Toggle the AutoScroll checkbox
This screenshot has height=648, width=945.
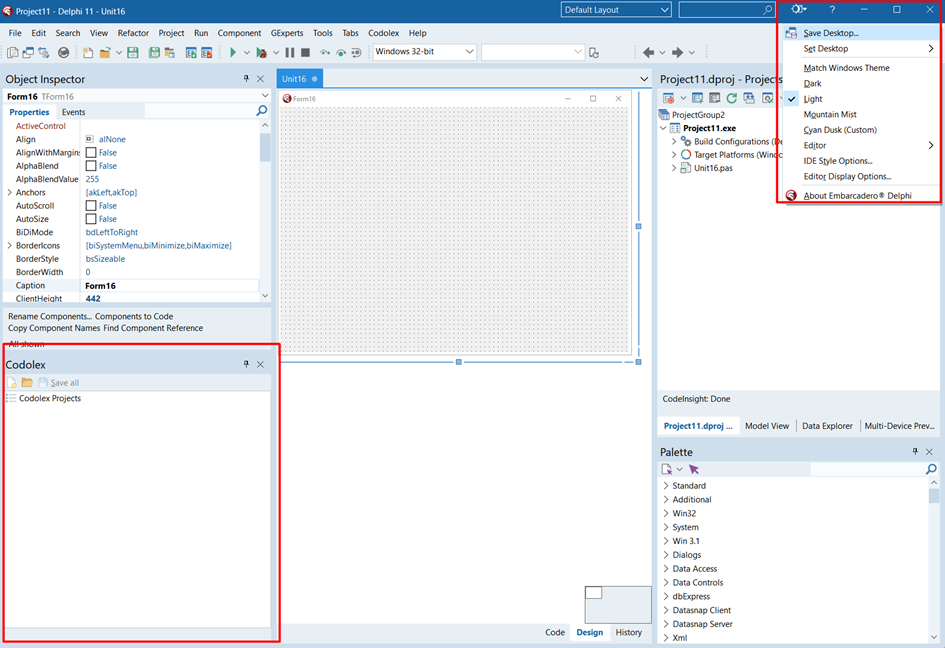click(x=91, y=206)
